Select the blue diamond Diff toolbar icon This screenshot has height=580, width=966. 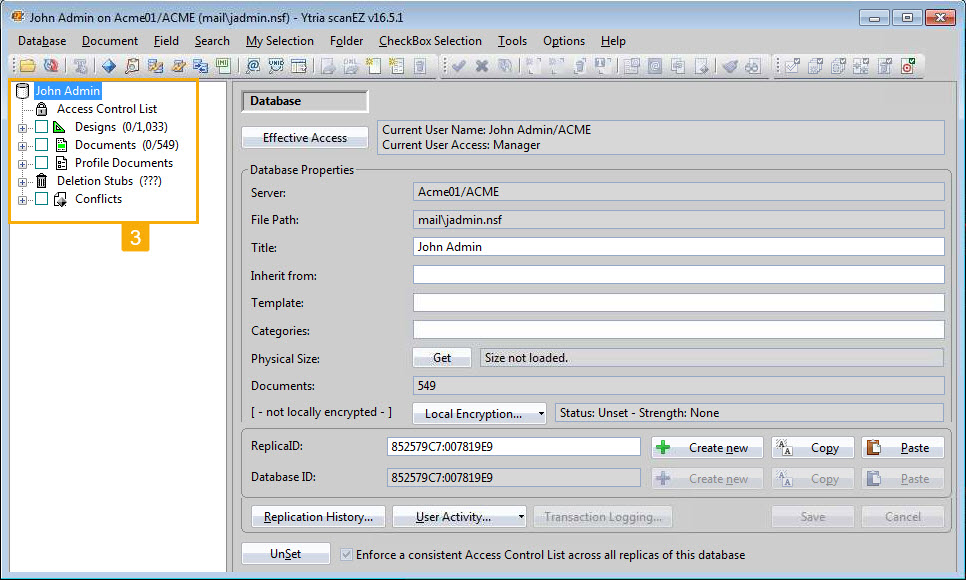click(x=107, y=66)
